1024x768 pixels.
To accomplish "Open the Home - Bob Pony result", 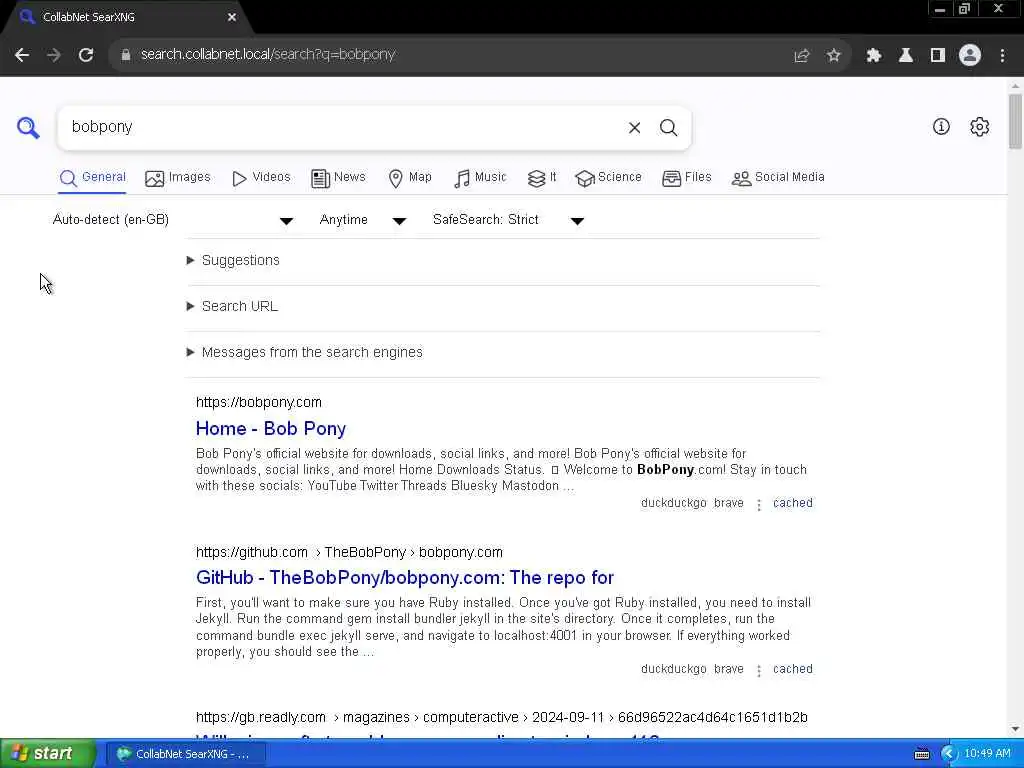I will [x=271, y=429].
